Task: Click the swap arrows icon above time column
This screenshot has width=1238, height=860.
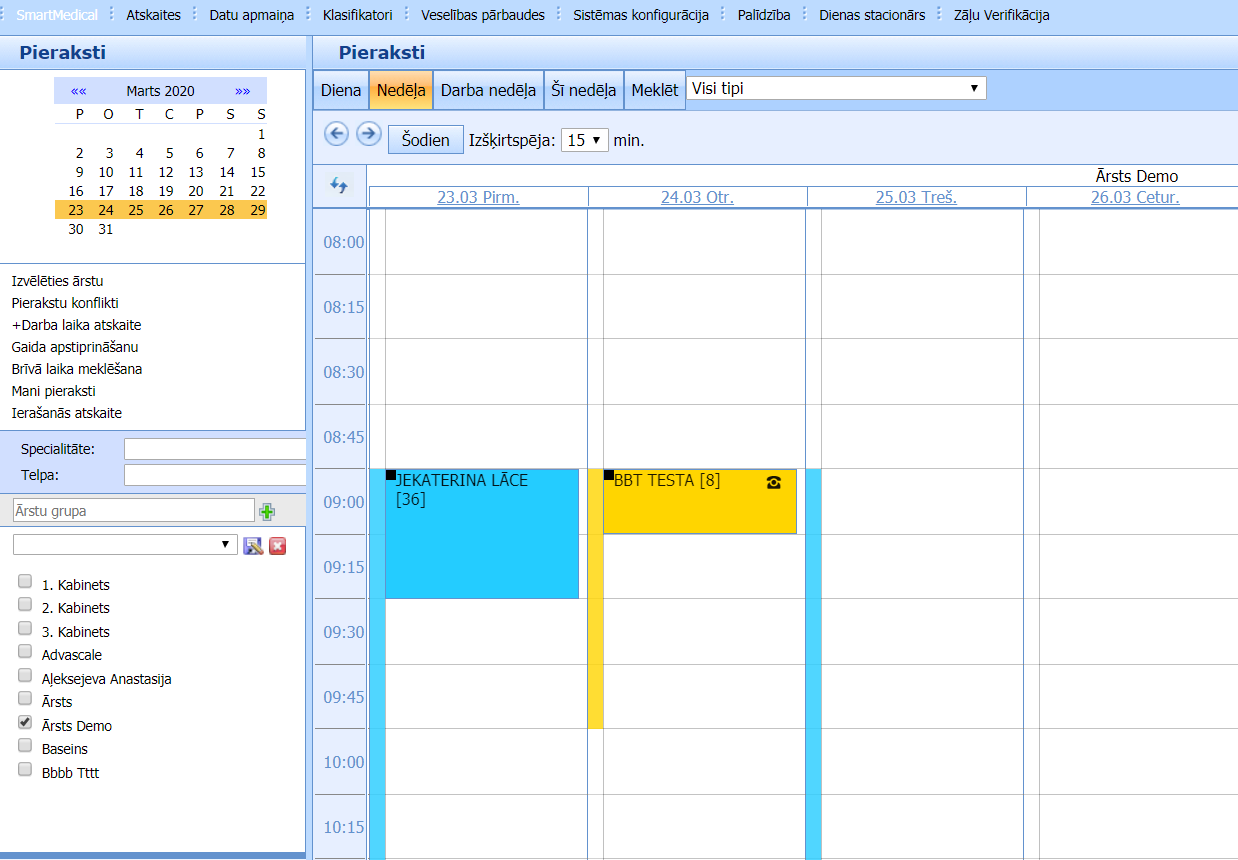Action: click(x=339, y=186)
